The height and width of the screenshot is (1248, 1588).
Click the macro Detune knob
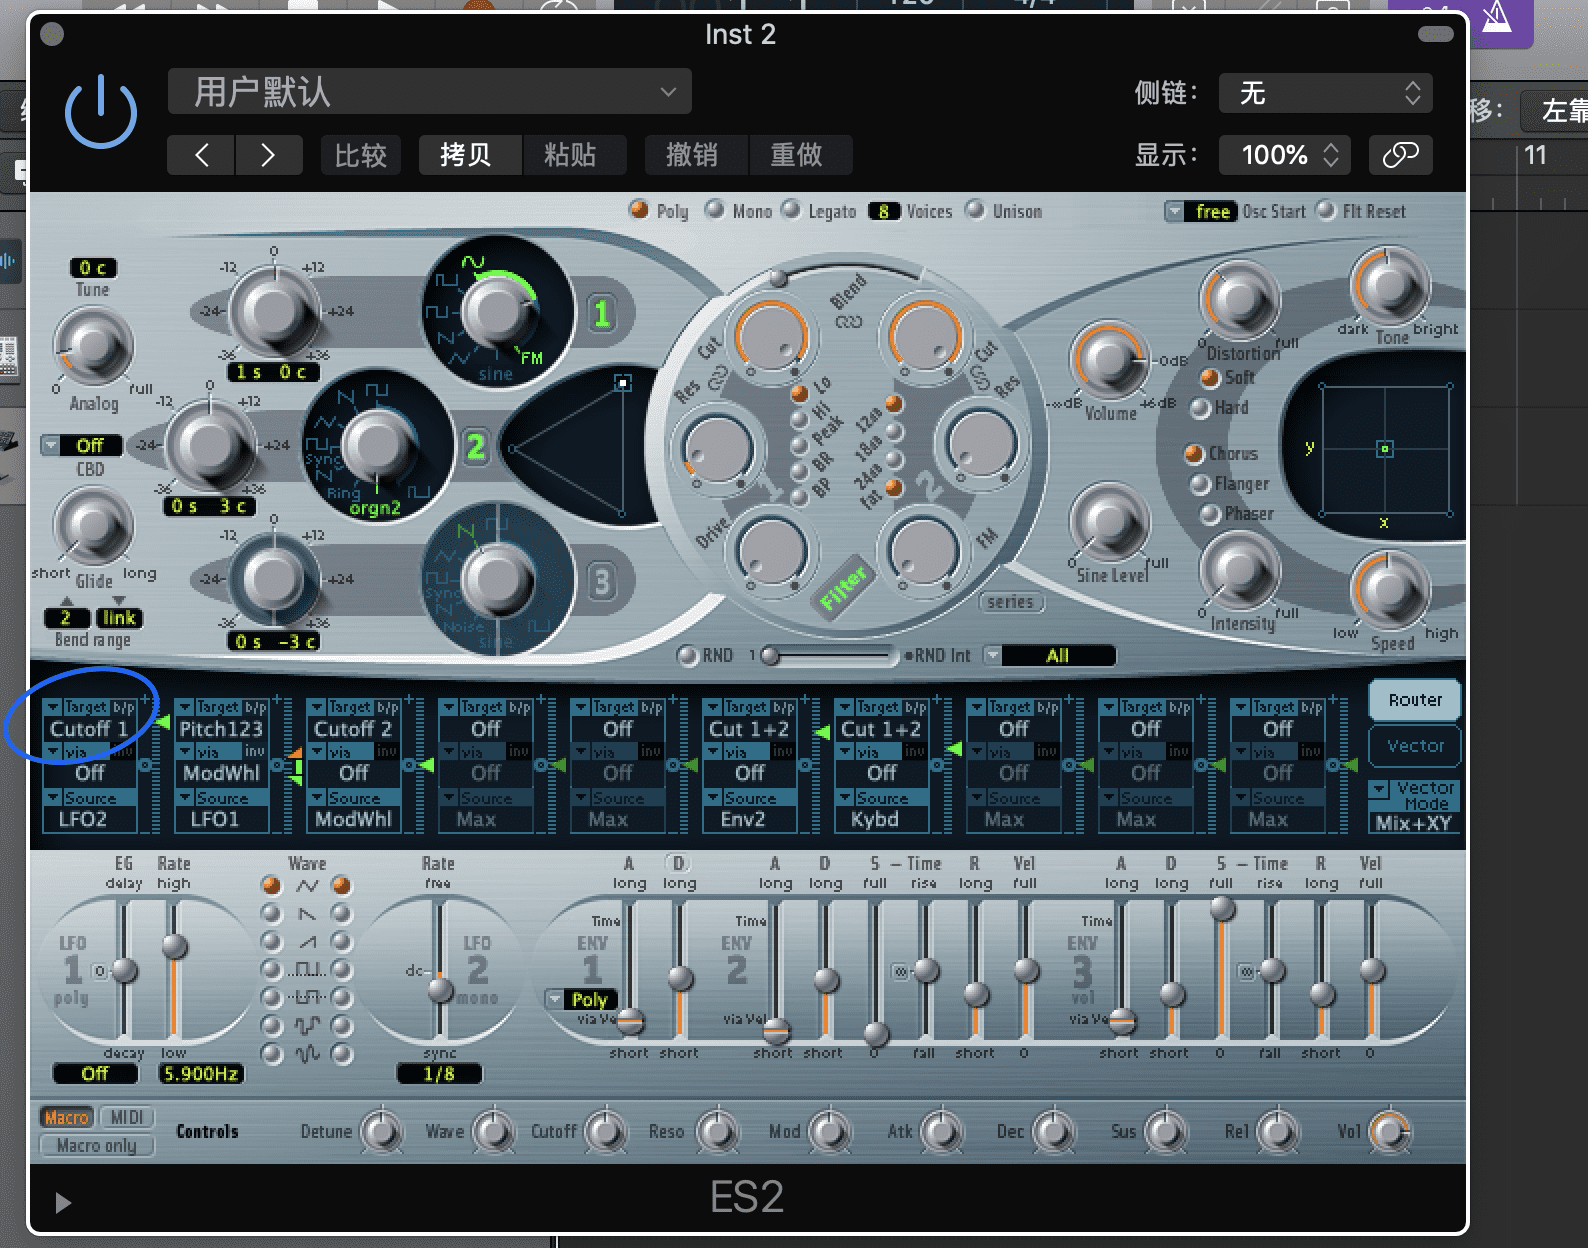[380, 1132]
